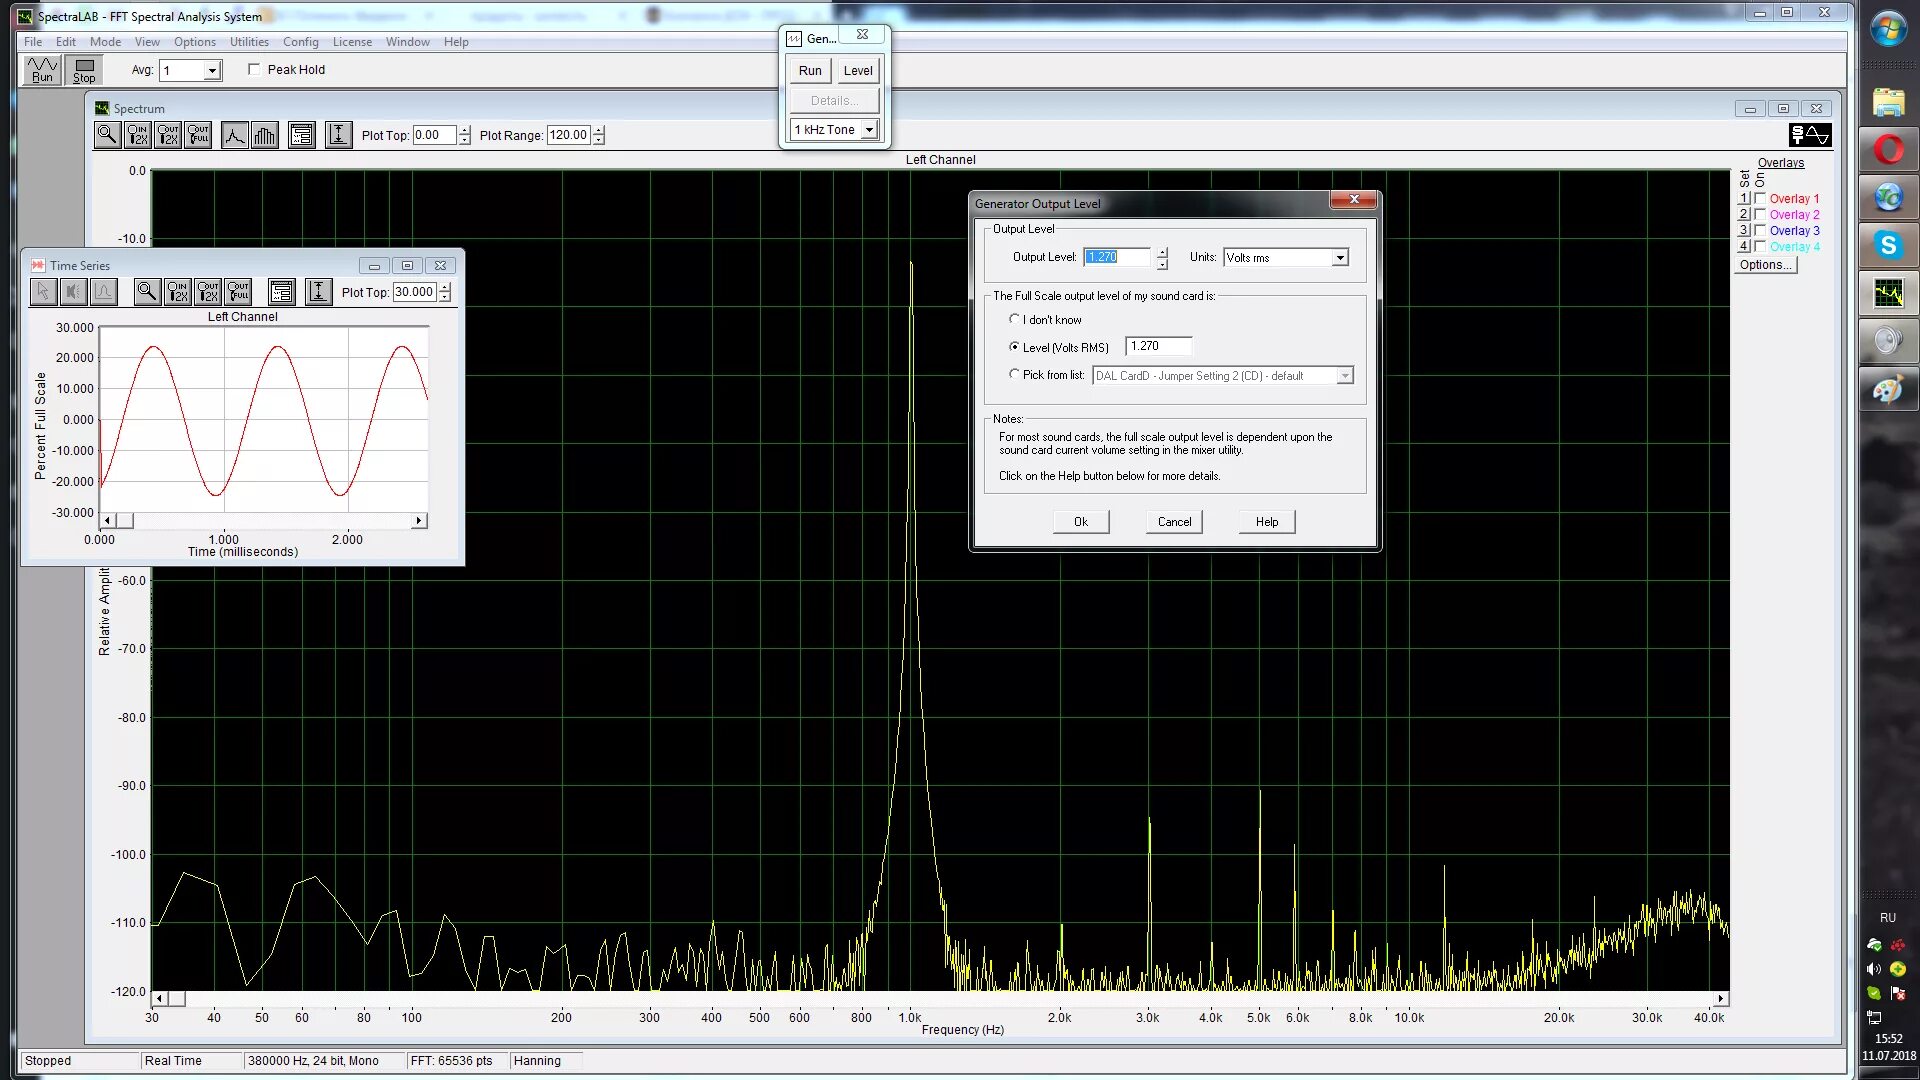
Task: Open the Units dropdown (Volts rms)
Action: click(1339, 258)
